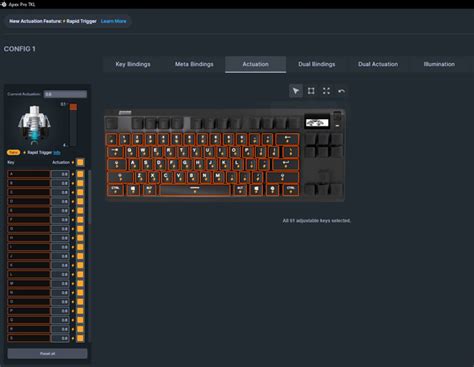The width and height of the screenshot is (474, 367).
Task: Select the arrow cursor selection tool
Action: click(296, 91)
